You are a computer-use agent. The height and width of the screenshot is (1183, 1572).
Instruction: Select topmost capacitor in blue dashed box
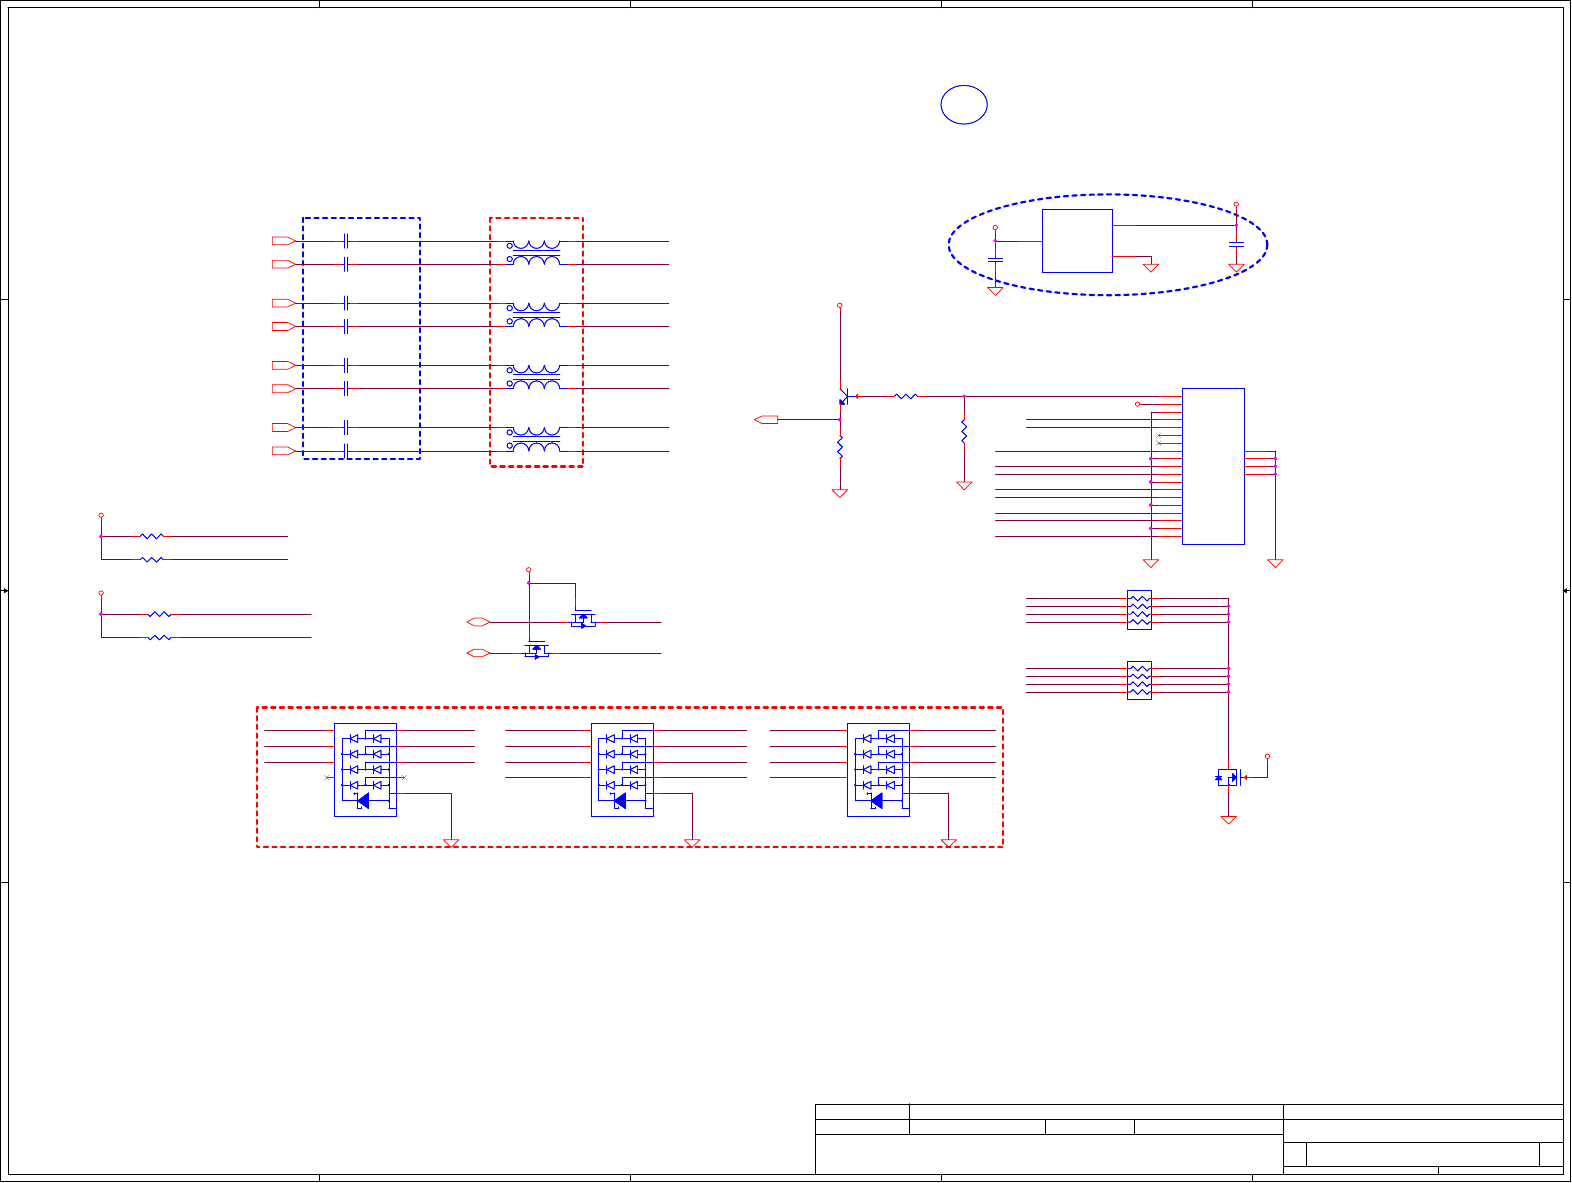tap(345, 241)
